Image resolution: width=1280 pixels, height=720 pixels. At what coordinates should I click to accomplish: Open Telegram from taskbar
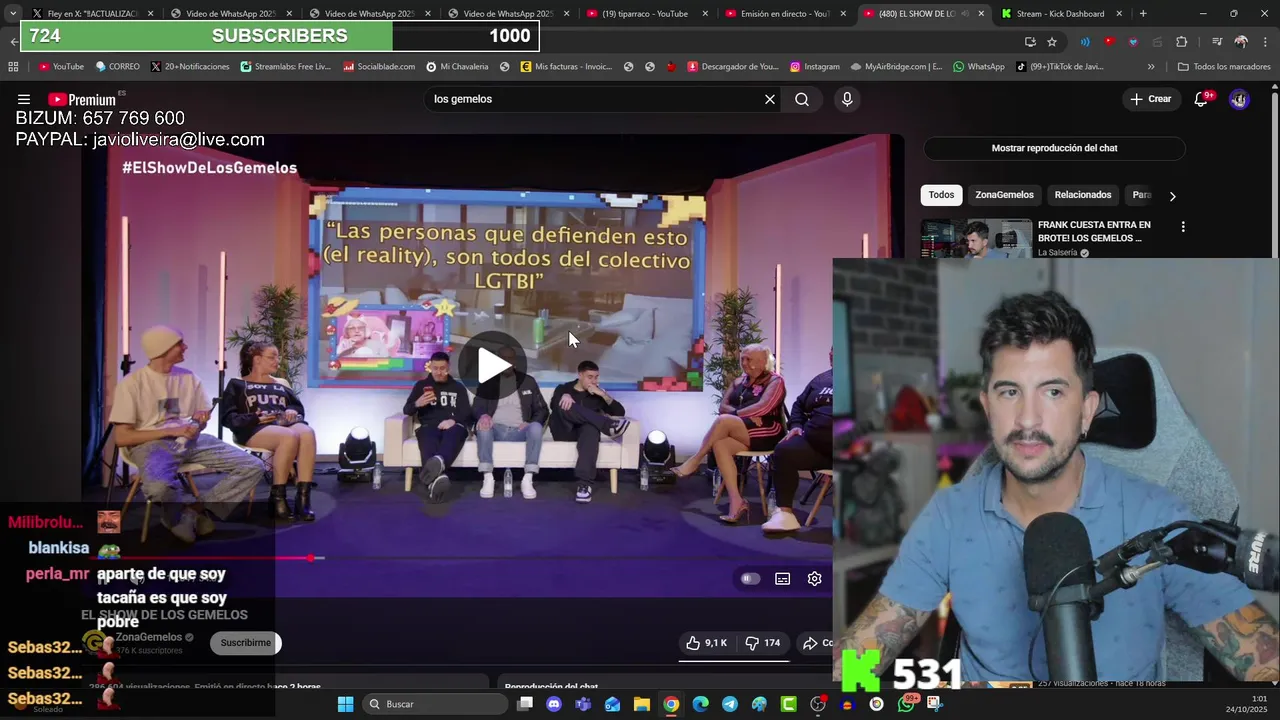730,704
